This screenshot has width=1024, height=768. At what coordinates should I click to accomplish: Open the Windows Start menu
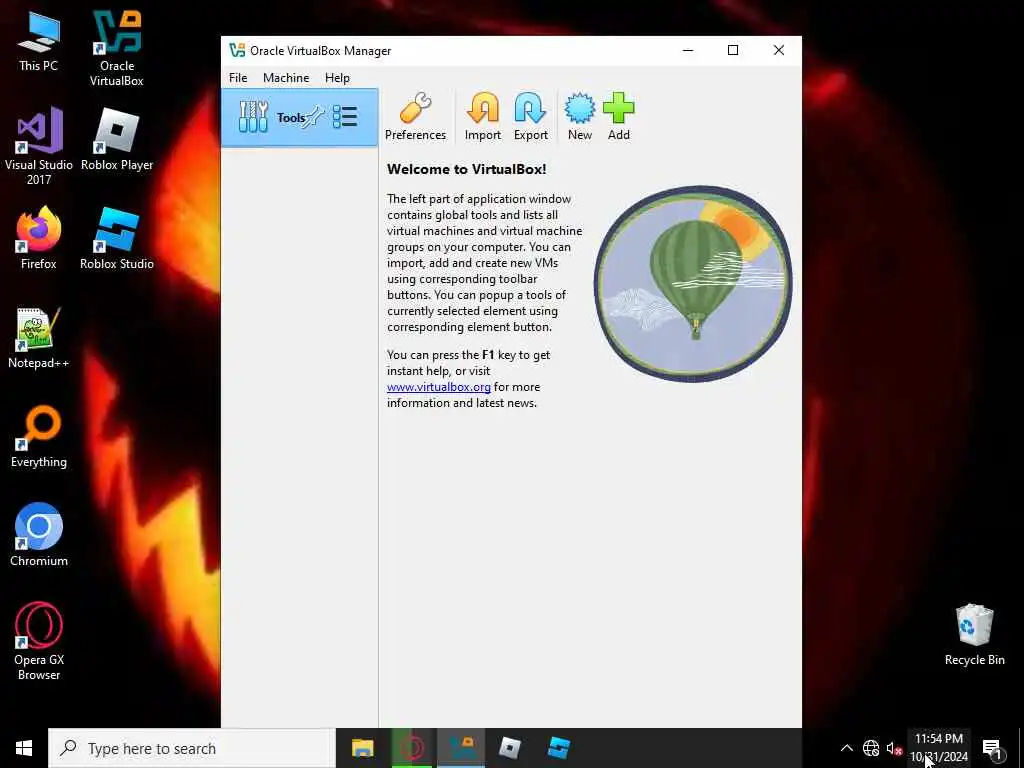click(24, 748)
